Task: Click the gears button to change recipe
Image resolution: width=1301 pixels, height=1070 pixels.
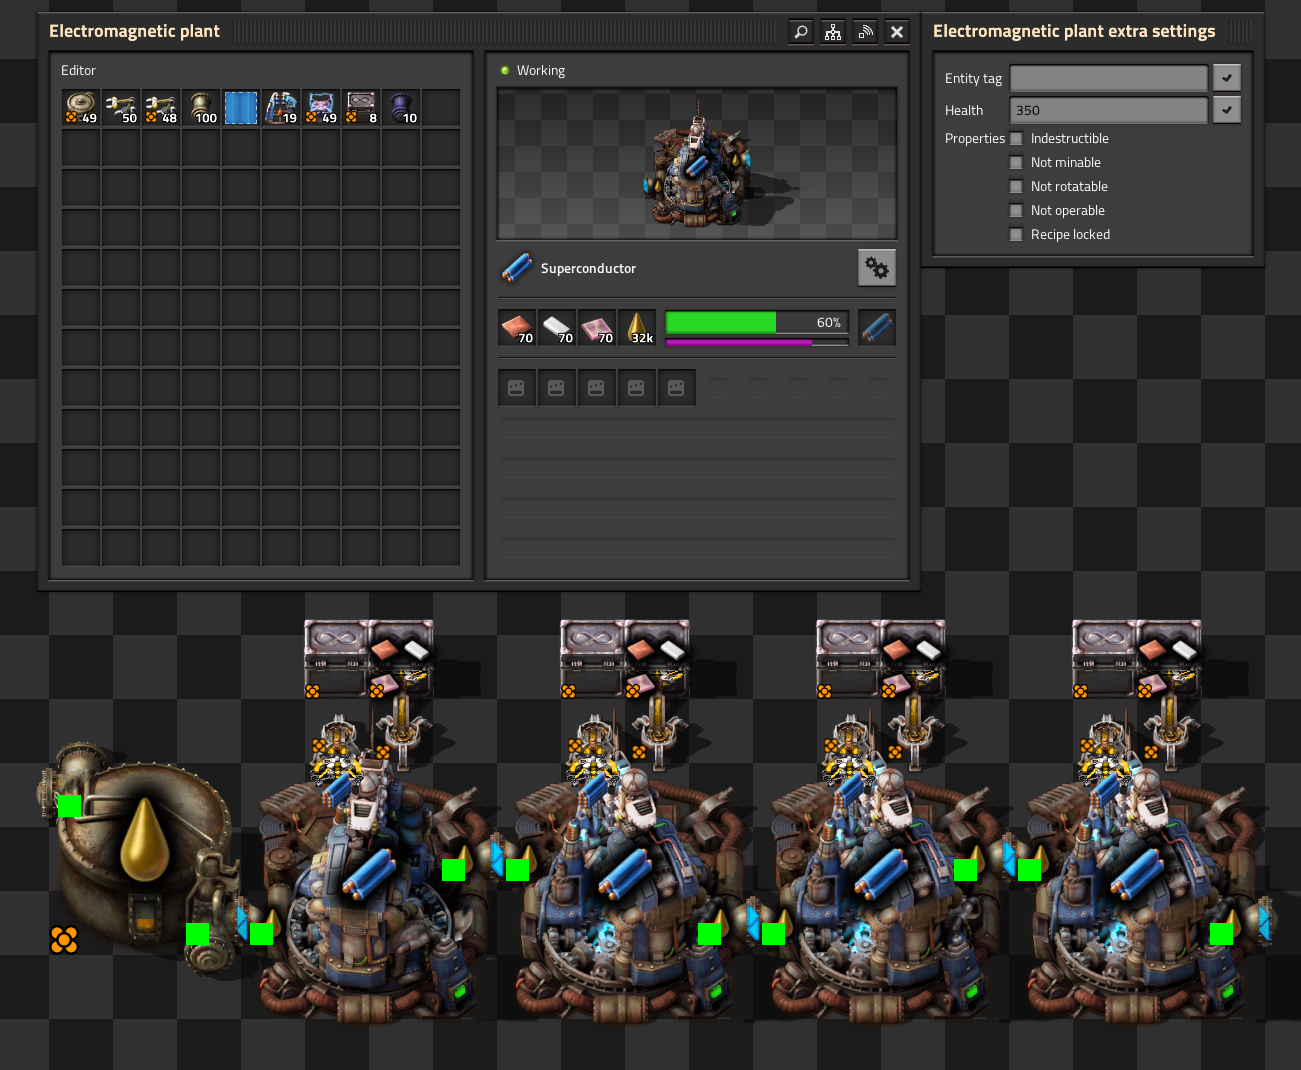Action: [x=877, y=268]
